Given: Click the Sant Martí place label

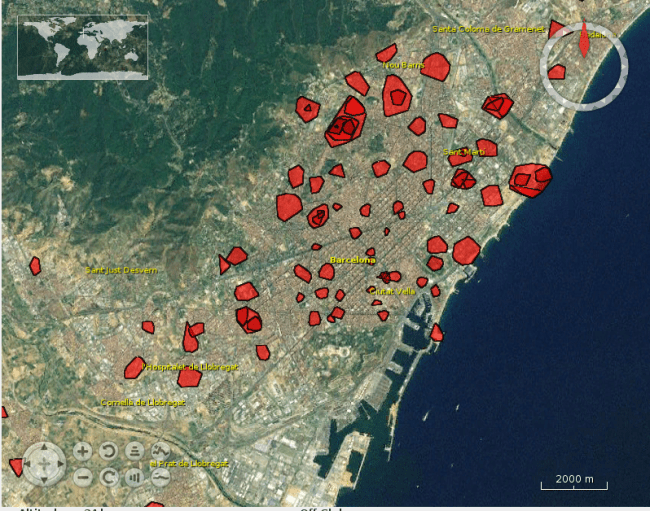Looking at the screenshot, I should coord(464,152).
